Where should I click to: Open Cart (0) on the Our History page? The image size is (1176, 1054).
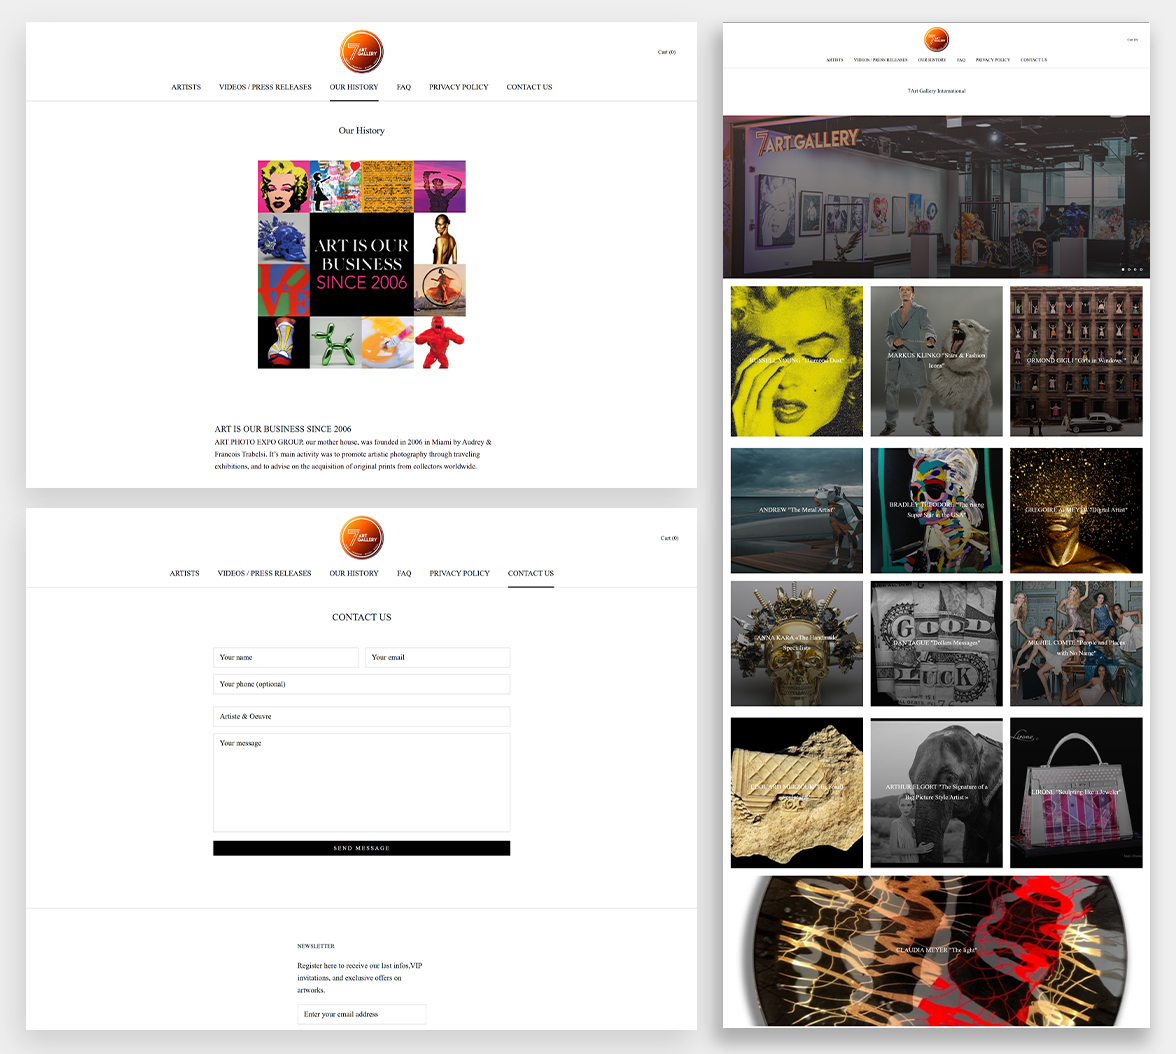coord(666,52)
